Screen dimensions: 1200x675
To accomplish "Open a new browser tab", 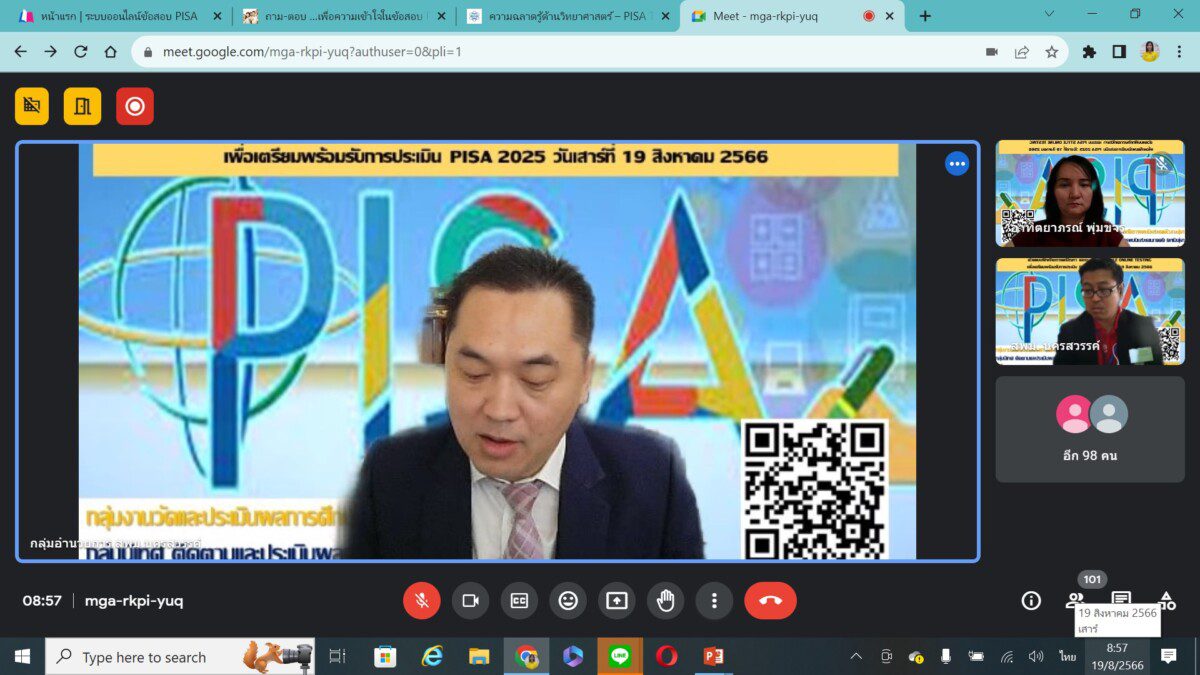I will click(925, 16).
